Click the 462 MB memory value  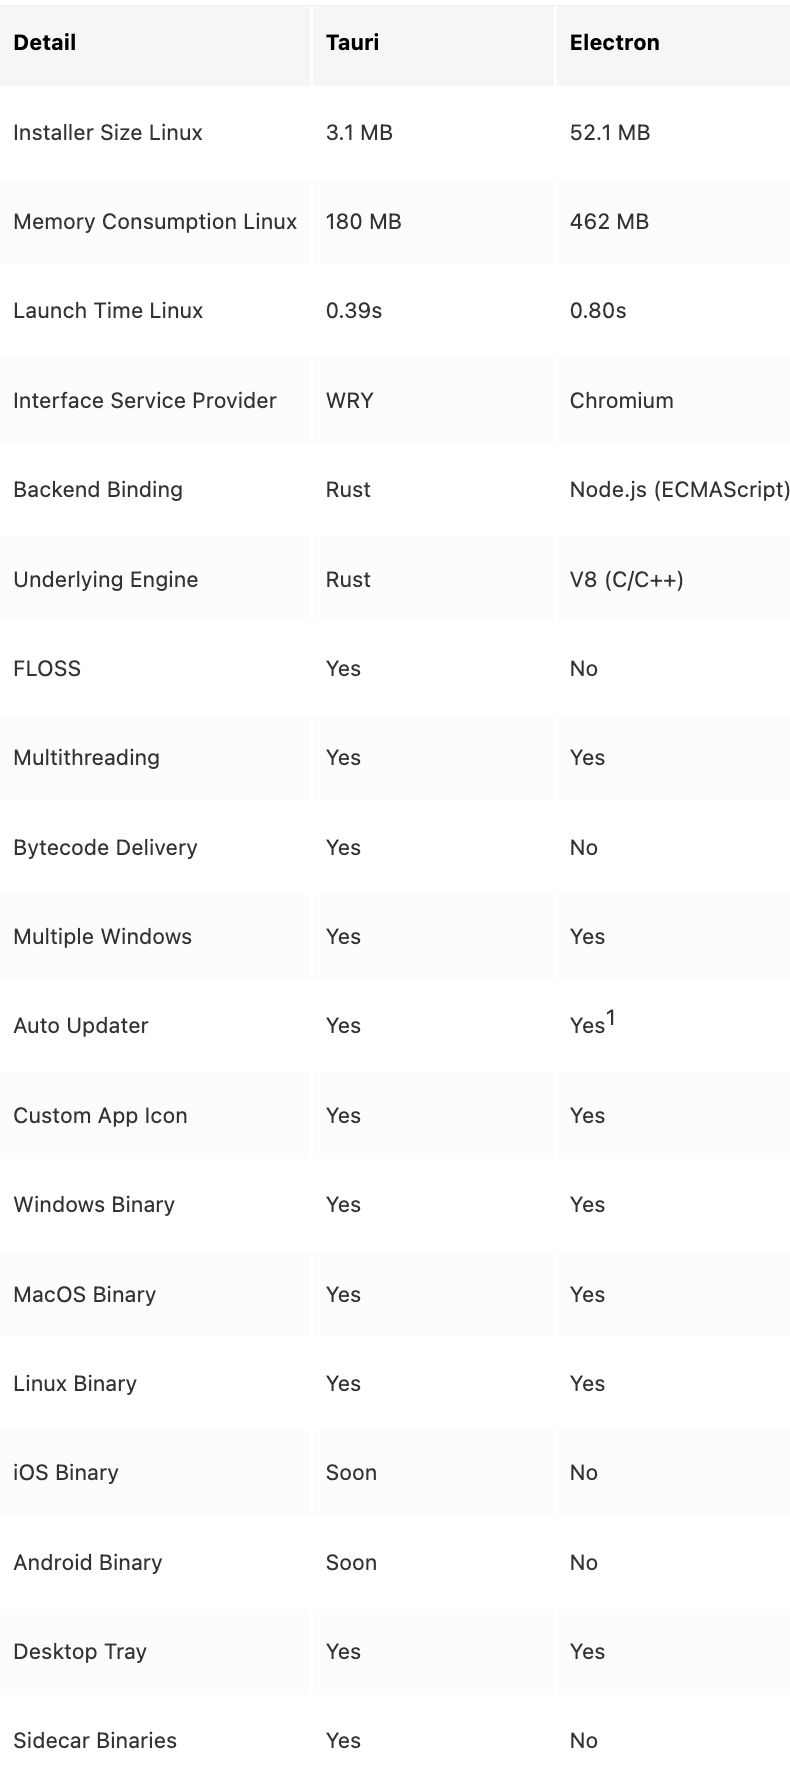tap(609, 222)
